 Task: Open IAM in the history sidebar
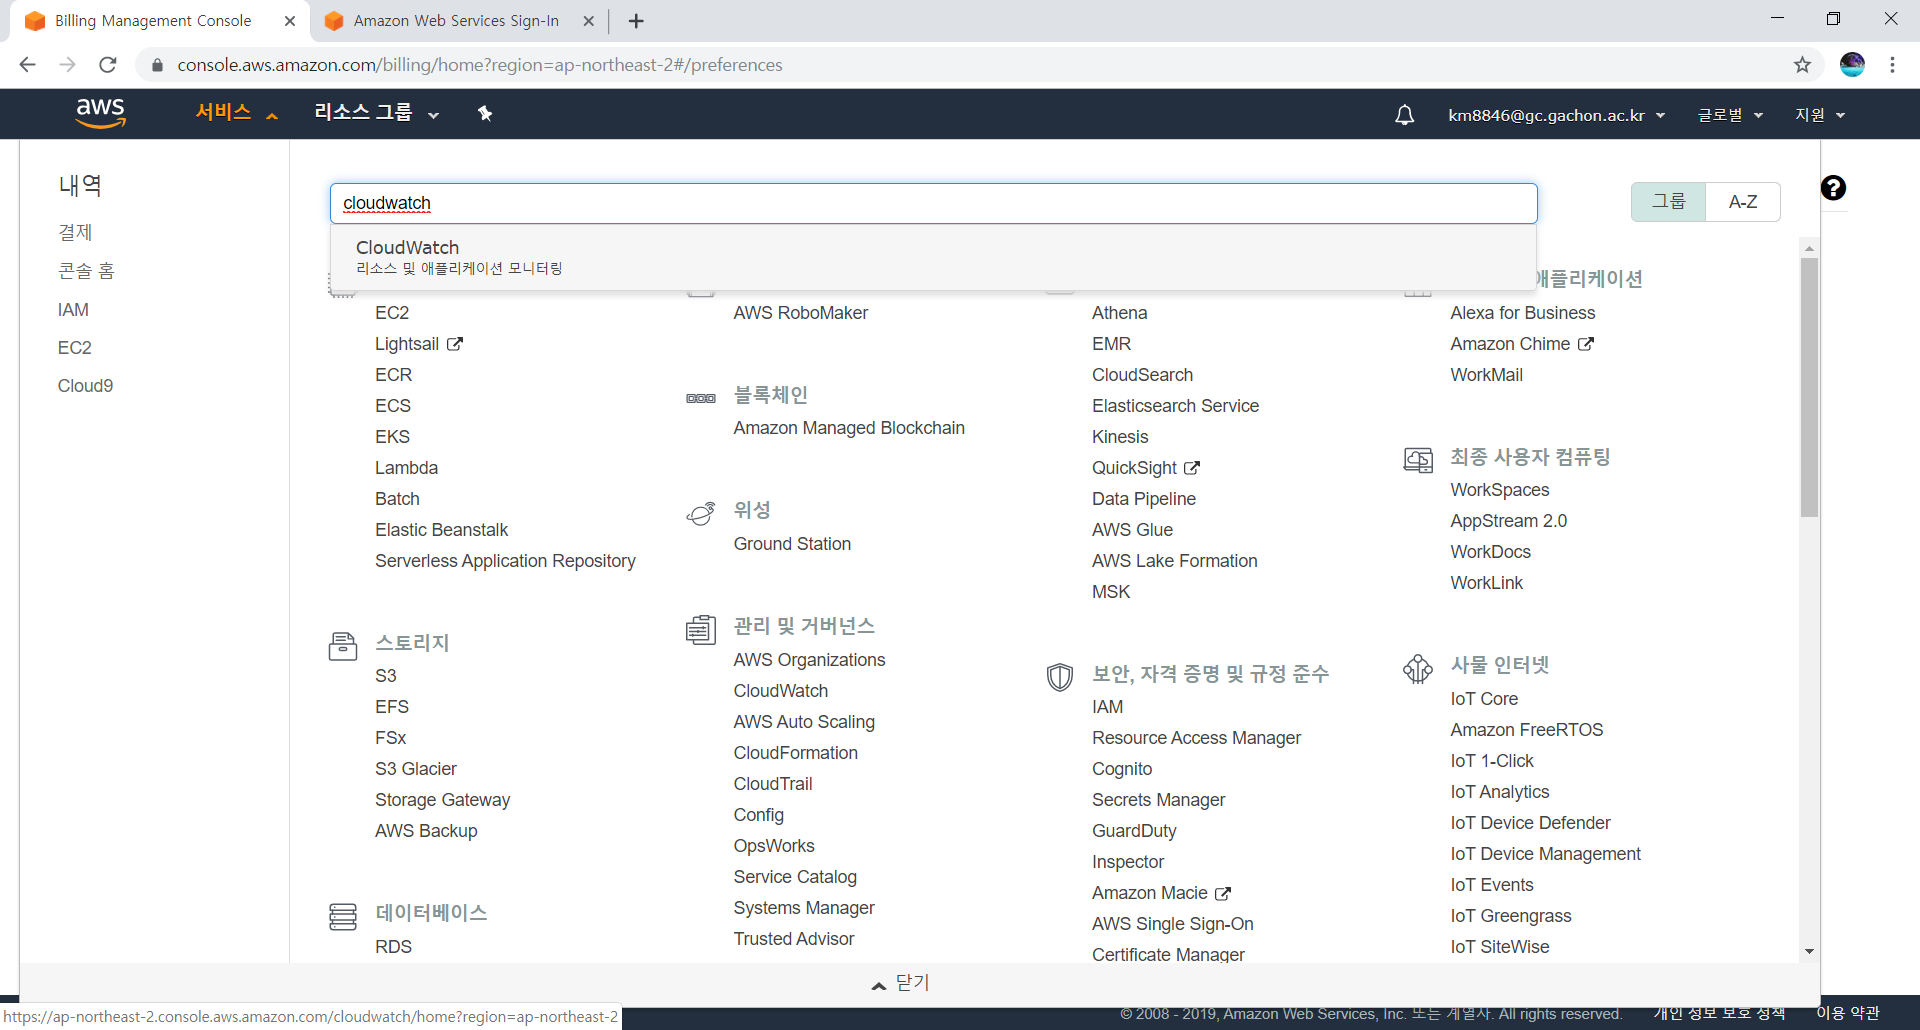[73, 310]
